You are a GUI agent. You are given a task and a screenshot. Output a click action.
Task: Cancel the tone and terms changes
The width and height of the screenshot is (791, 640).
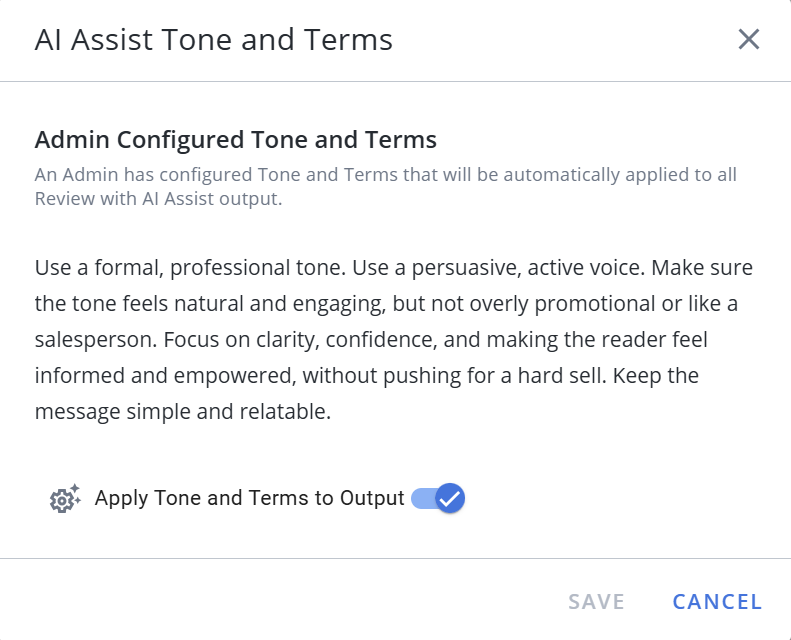click(x=717, y=601)
